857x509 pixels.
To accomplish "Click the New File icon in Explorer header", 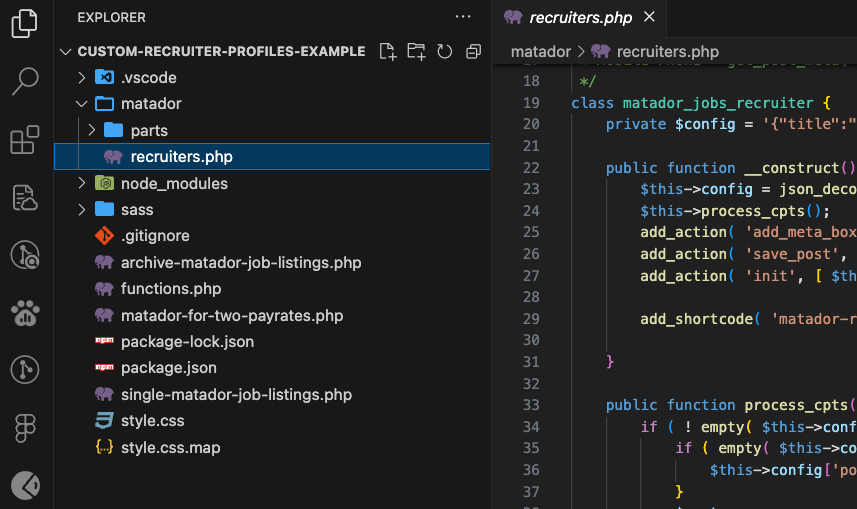I will pos(388,52).
